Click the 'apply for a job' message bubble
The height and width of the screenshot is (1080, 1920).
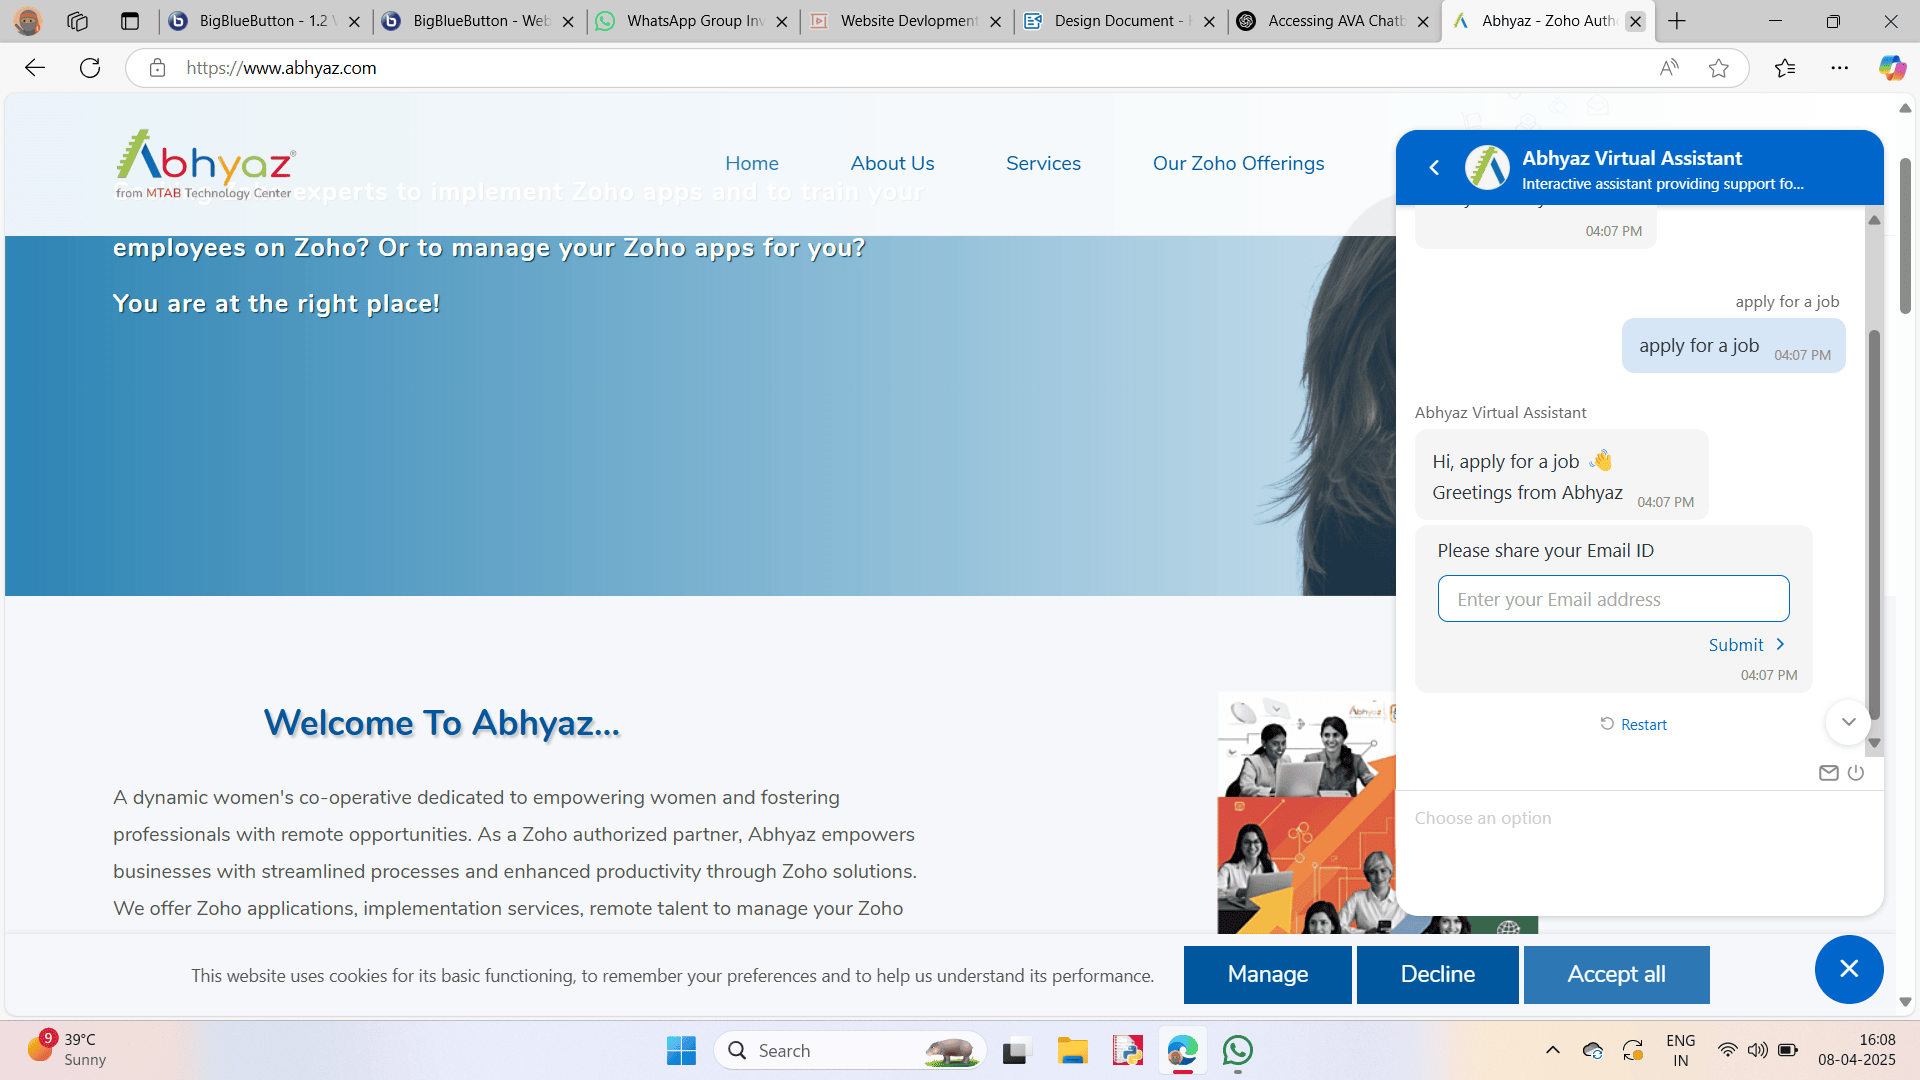point(1733,346)
